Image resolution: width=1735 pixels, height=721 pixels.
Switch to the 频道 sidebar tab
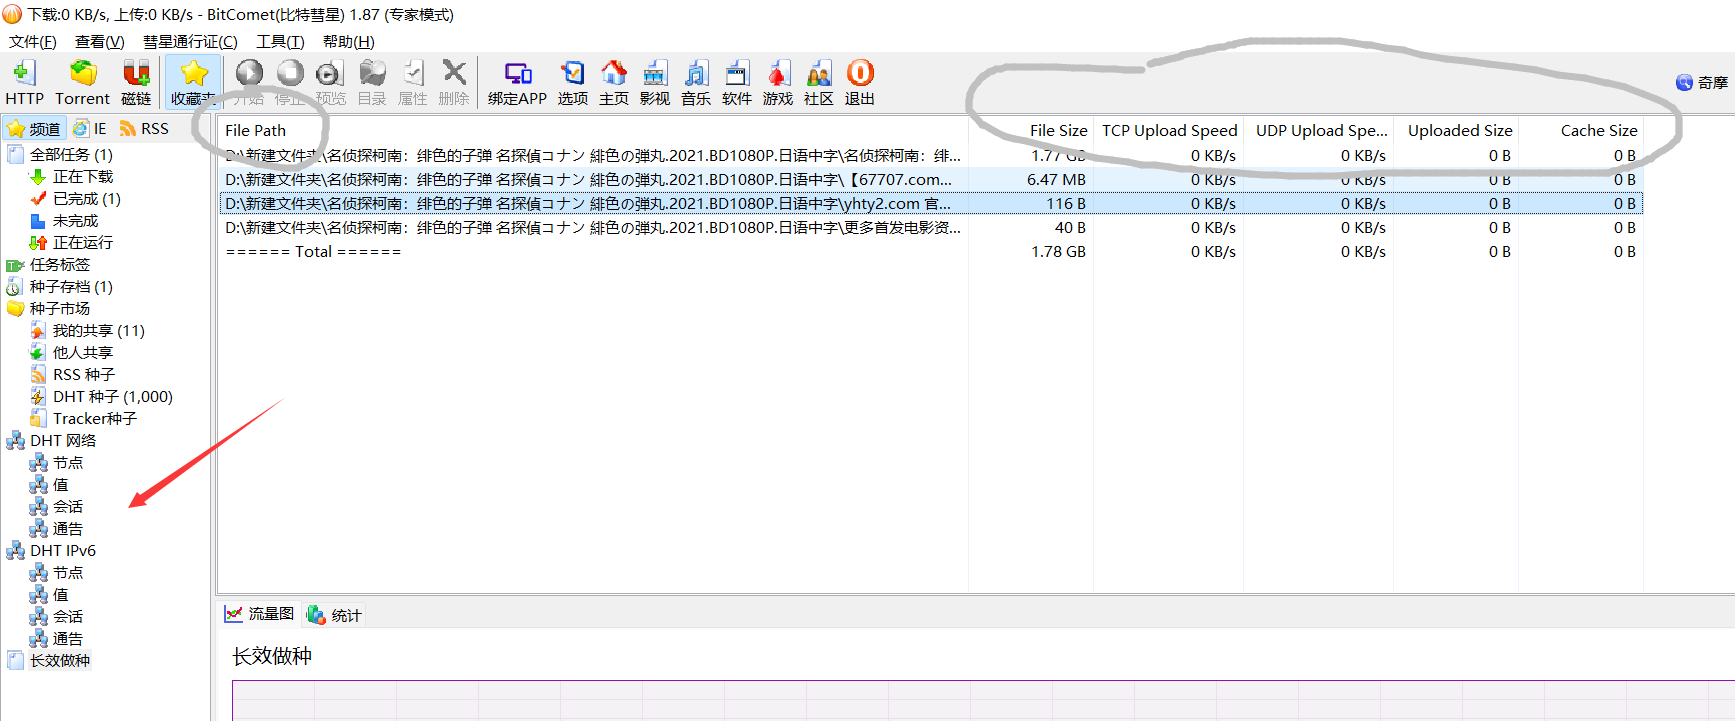coord(34,128)
